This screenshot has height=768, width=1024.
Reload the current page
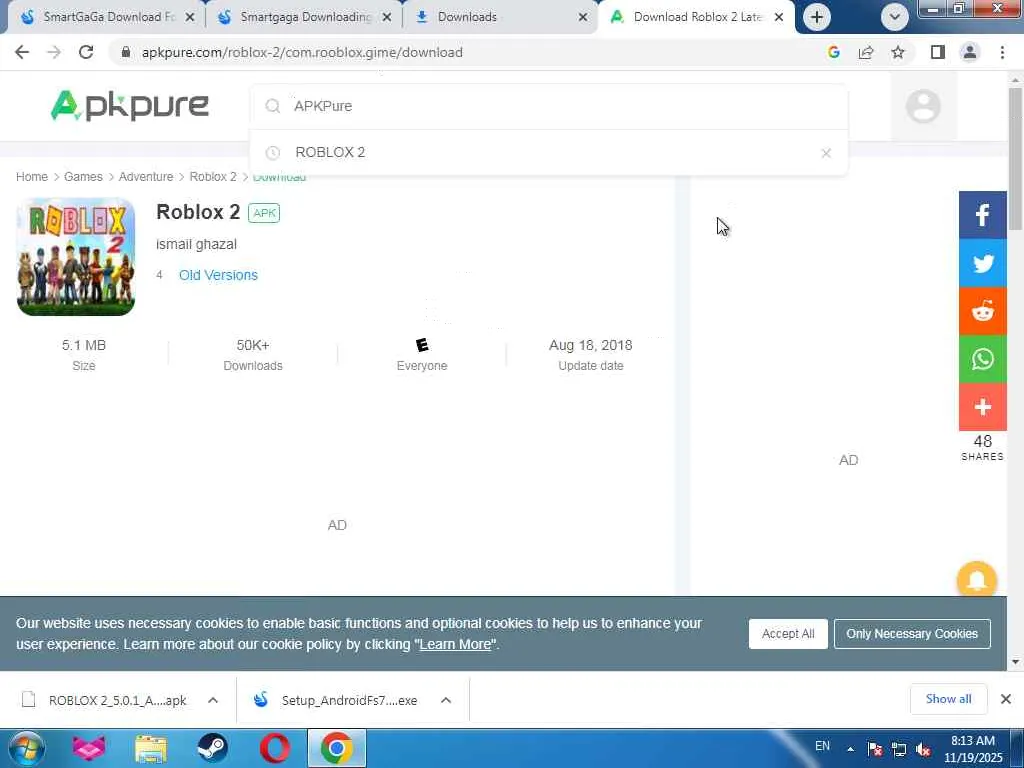coord(86,52)
